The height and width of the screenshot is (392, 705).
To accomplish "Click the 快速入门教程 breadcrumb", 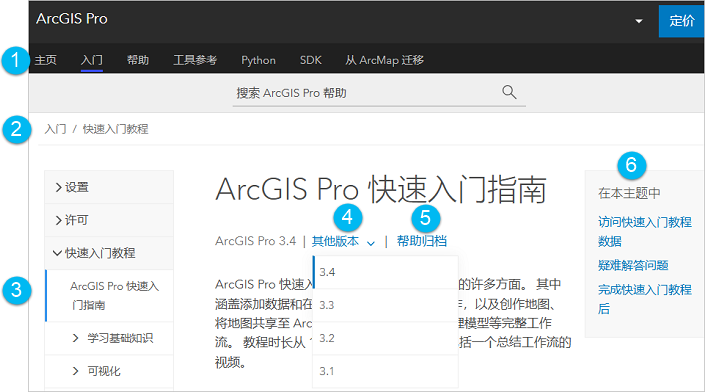I will pyautogui.click(x=116, y=129).
